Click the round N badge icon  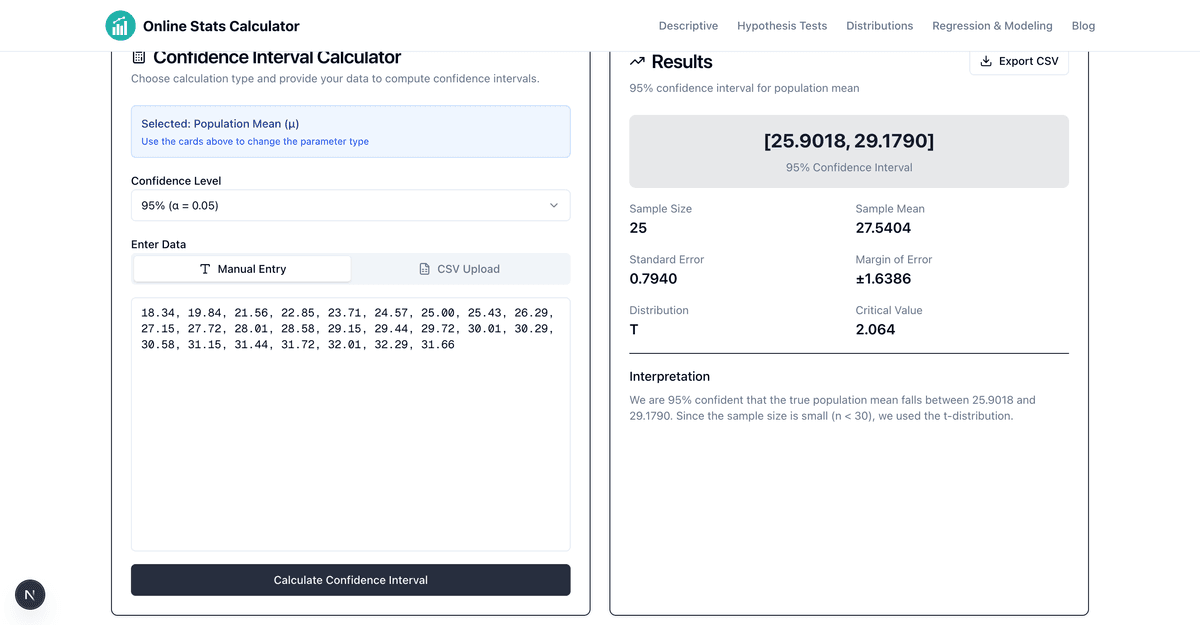[30, 595]
